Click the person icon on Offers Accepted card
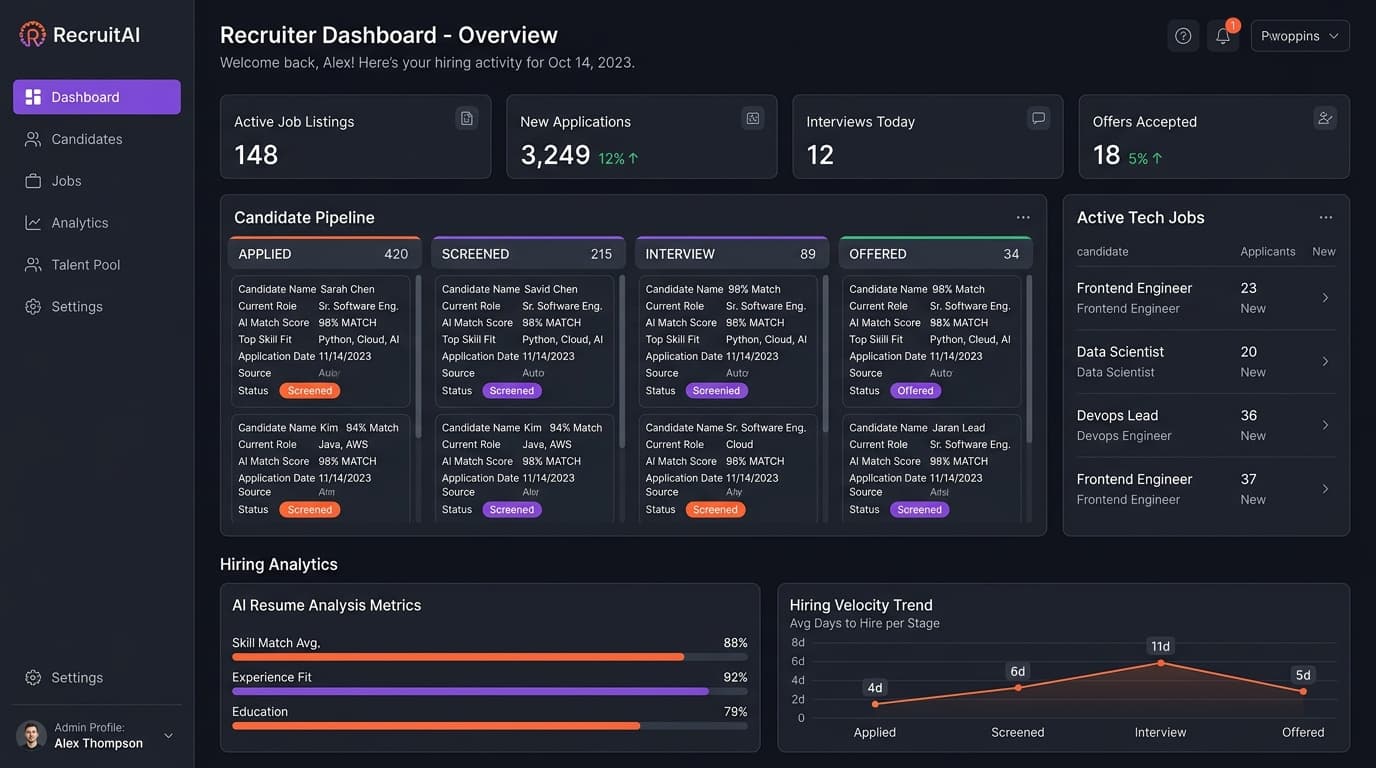Viewport: 1376px width, 768px height. [1325, 118]
